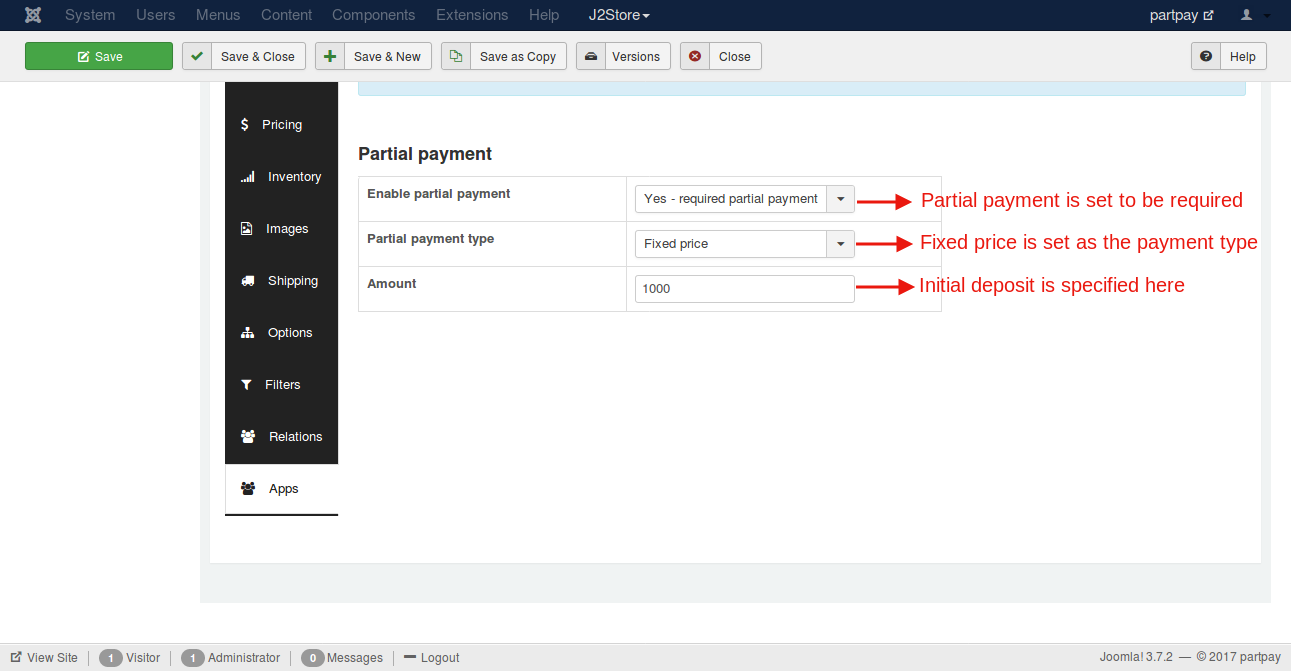The width and height of the screenshot is (1291, 671).
Task: Click the checkmark icon on Save & Close
Action: pos(197,56)
